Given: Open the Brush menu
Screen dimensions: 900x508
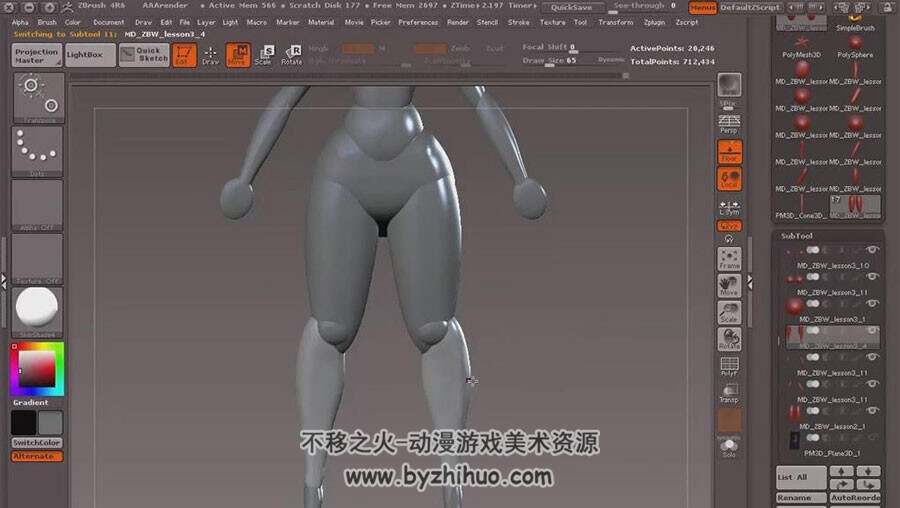Looking at the screenshot, I should (47, 22).
